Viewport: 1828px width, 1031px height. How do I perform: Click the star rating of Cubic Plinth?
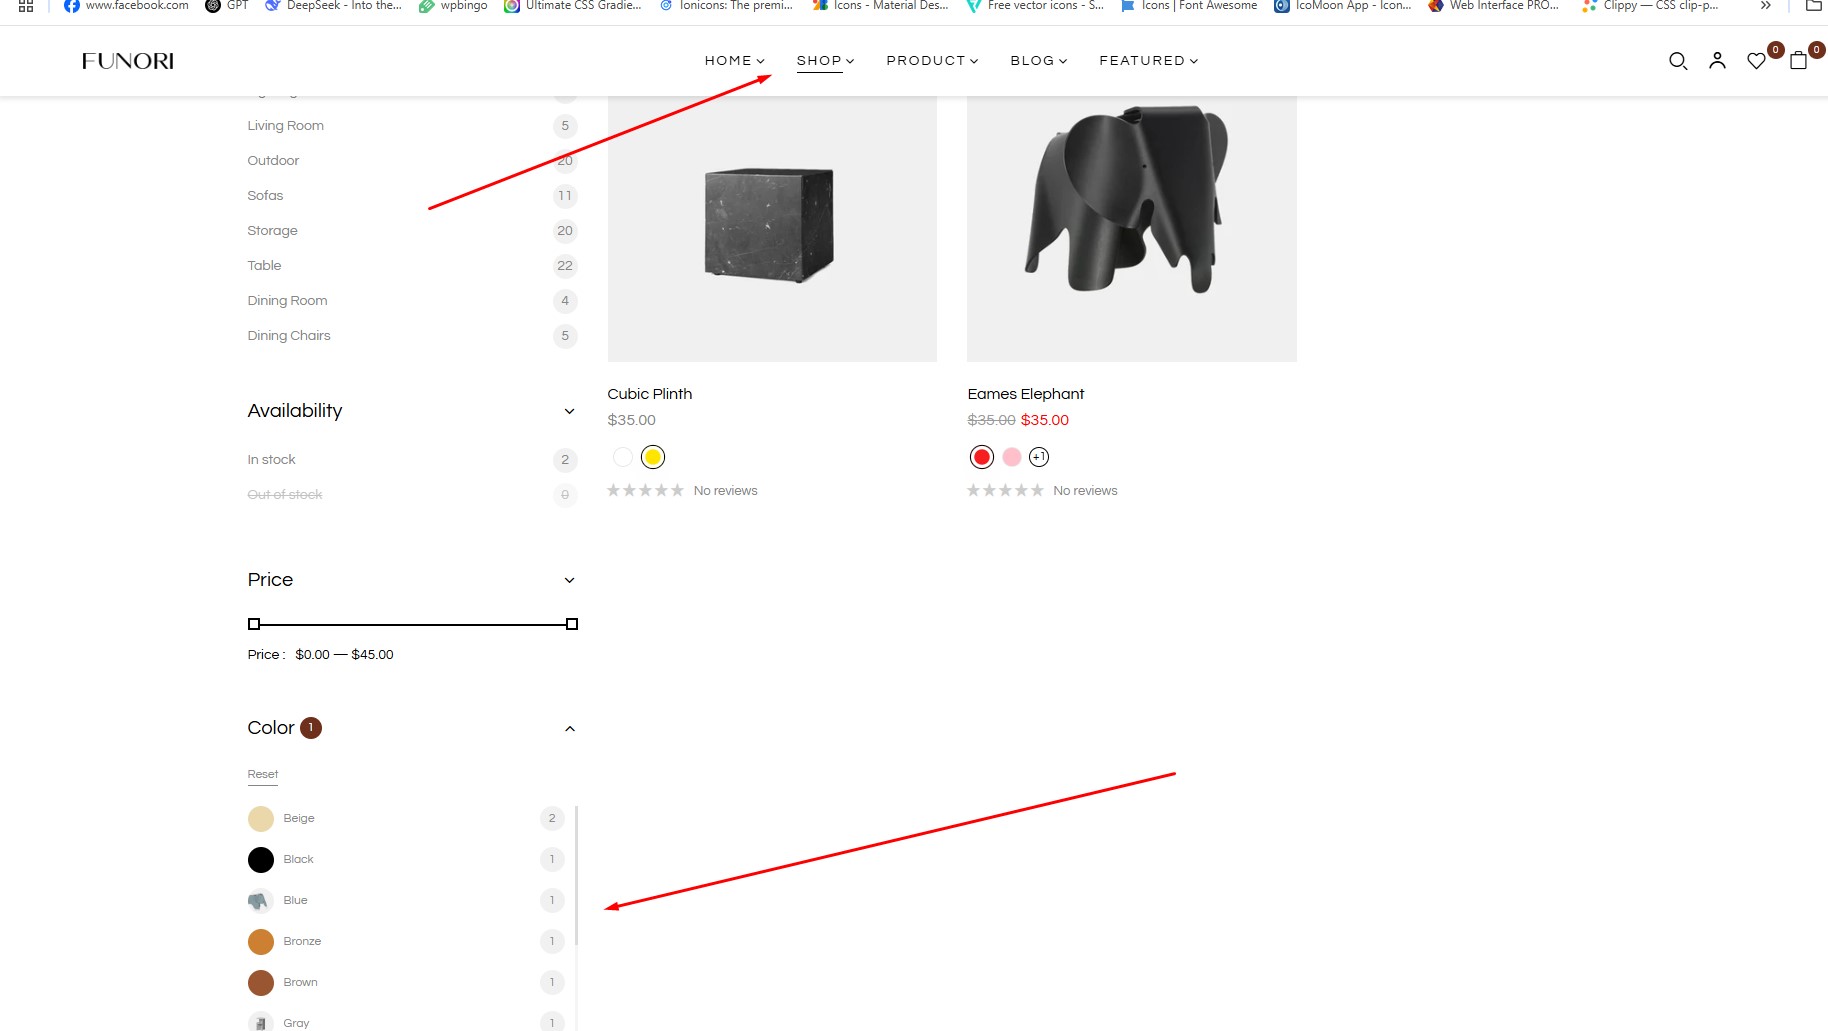pos(645,490)
